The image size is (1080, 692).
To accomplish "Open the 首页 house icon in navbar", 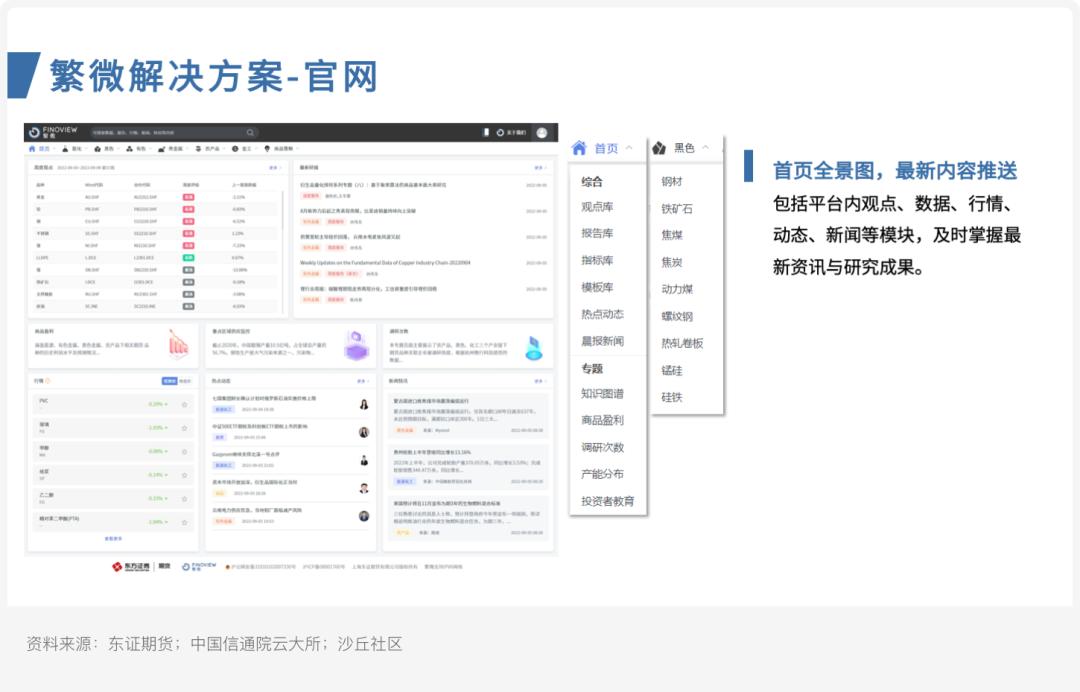I will tap(32, 149).
